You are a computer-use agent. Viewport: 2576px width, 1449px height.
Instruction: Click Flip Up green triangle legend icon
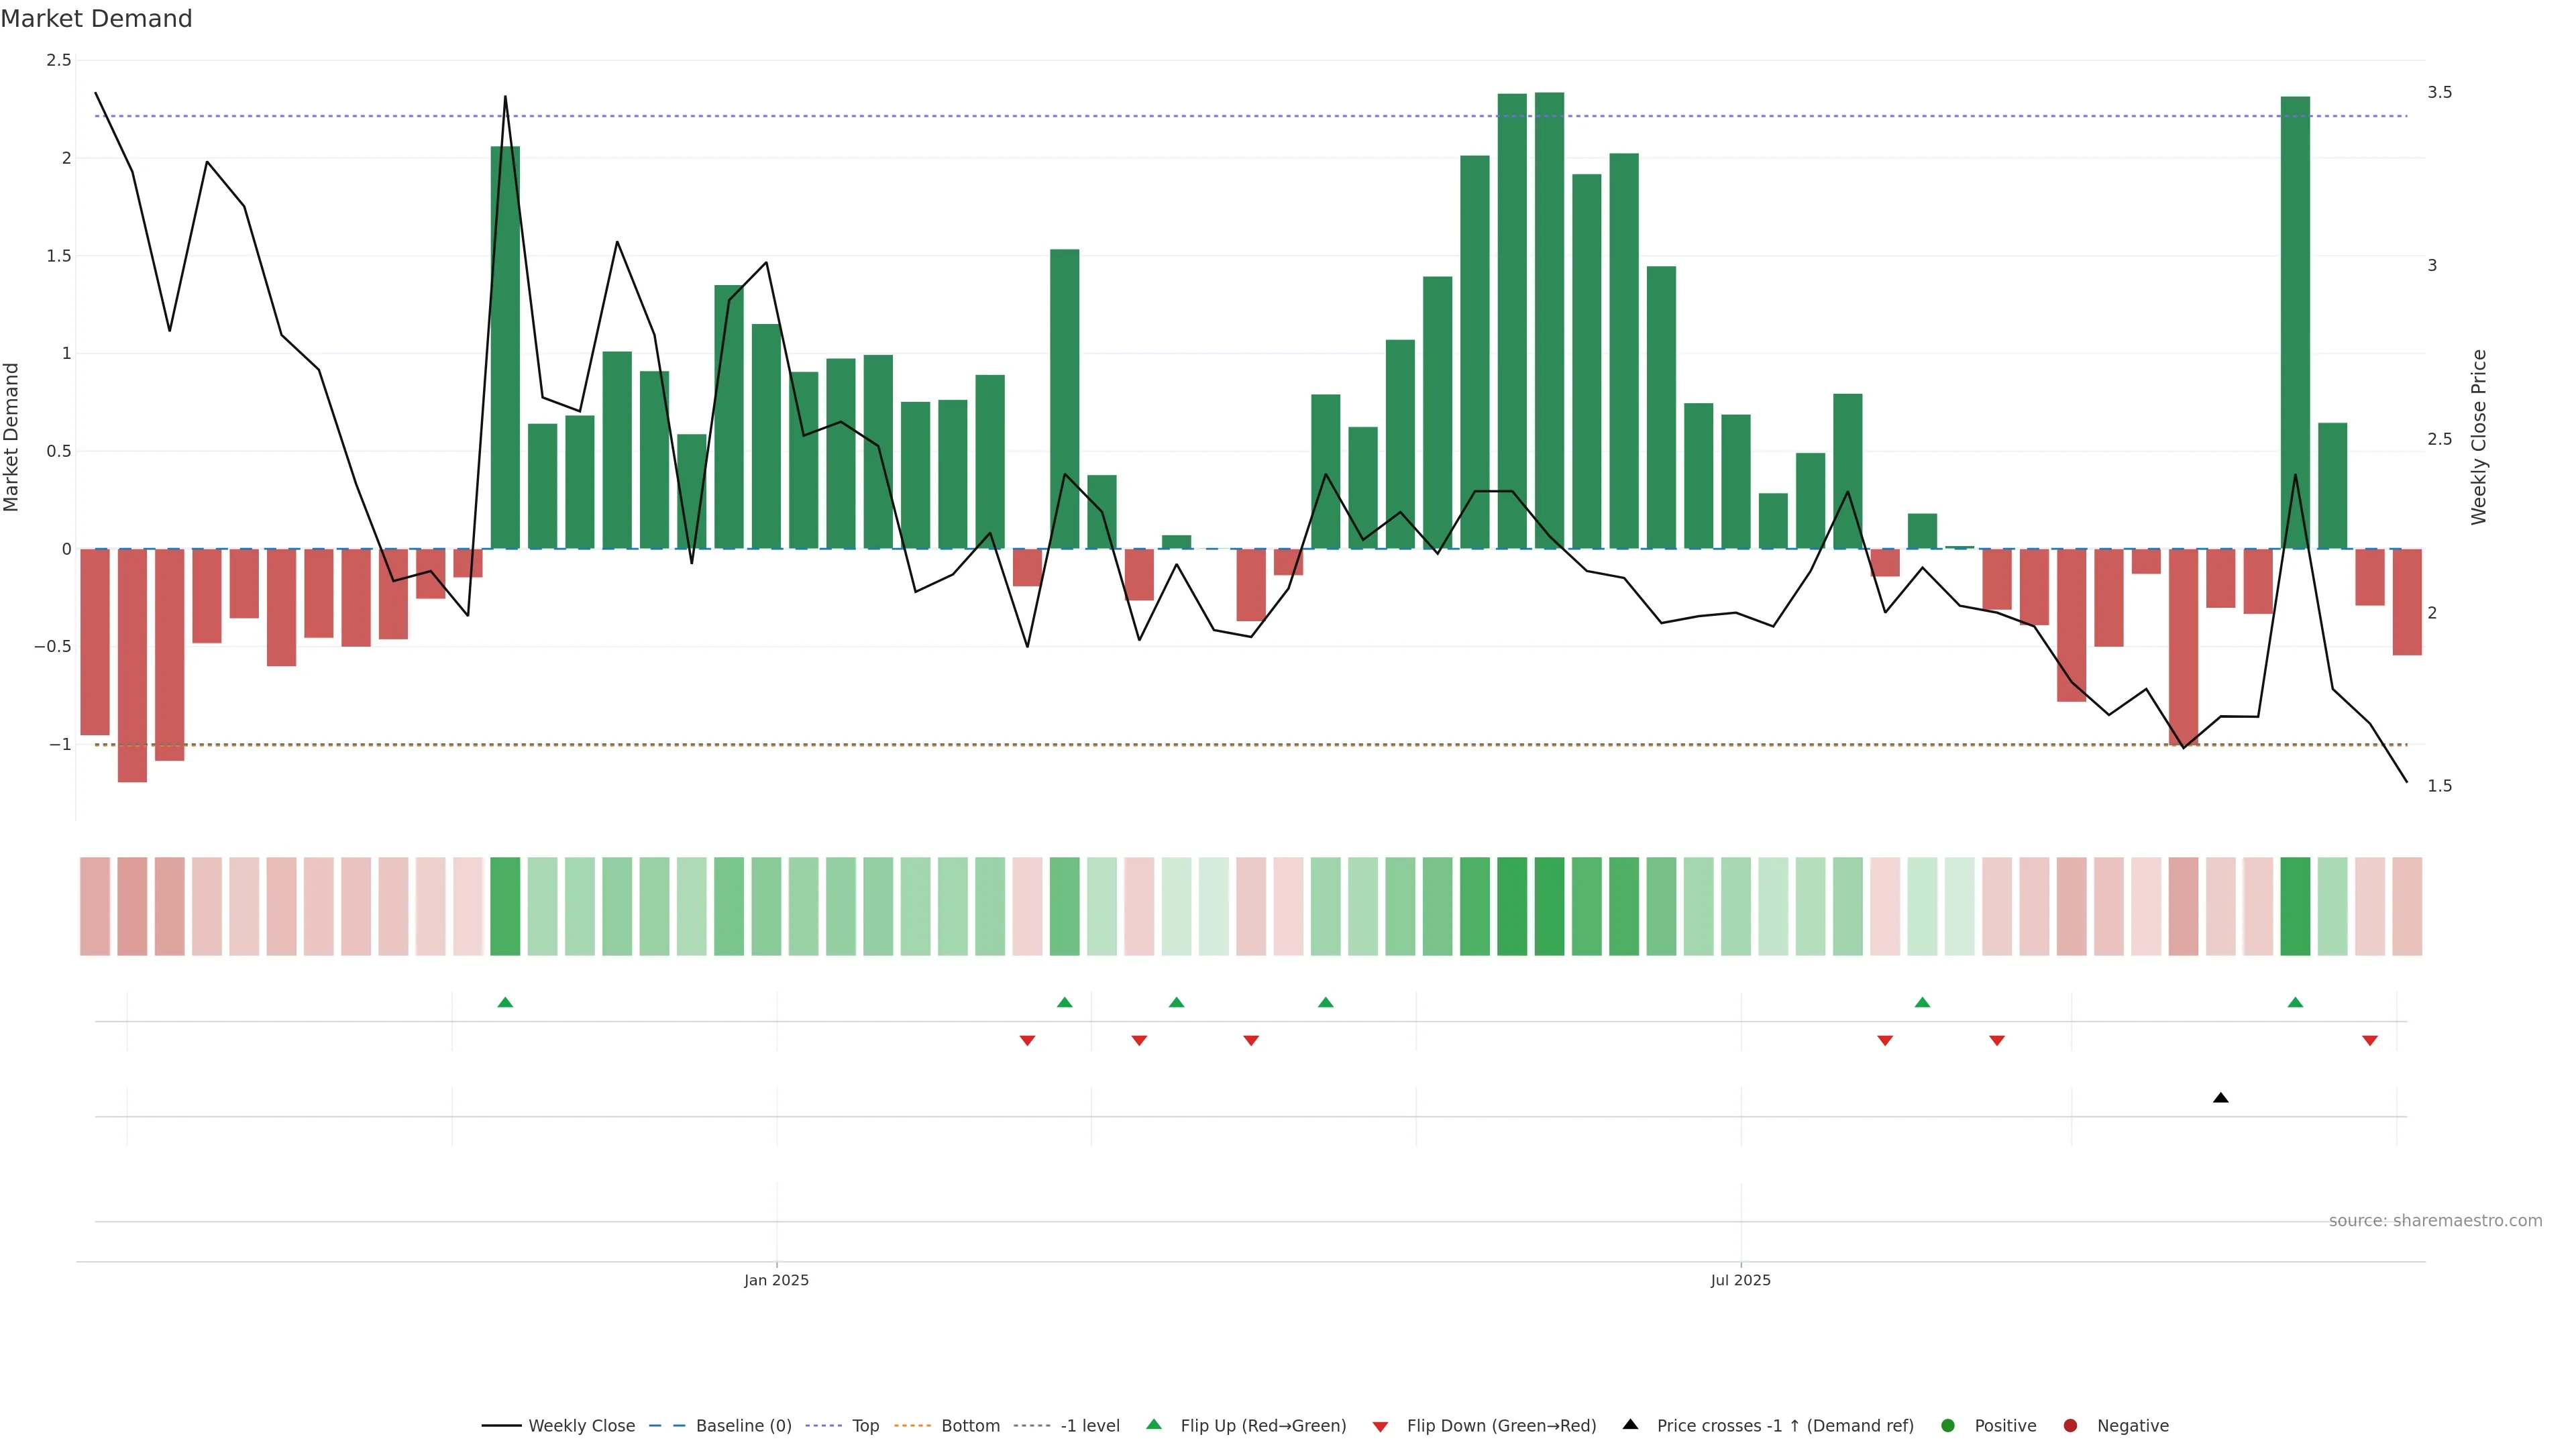coord(1154,1424)
